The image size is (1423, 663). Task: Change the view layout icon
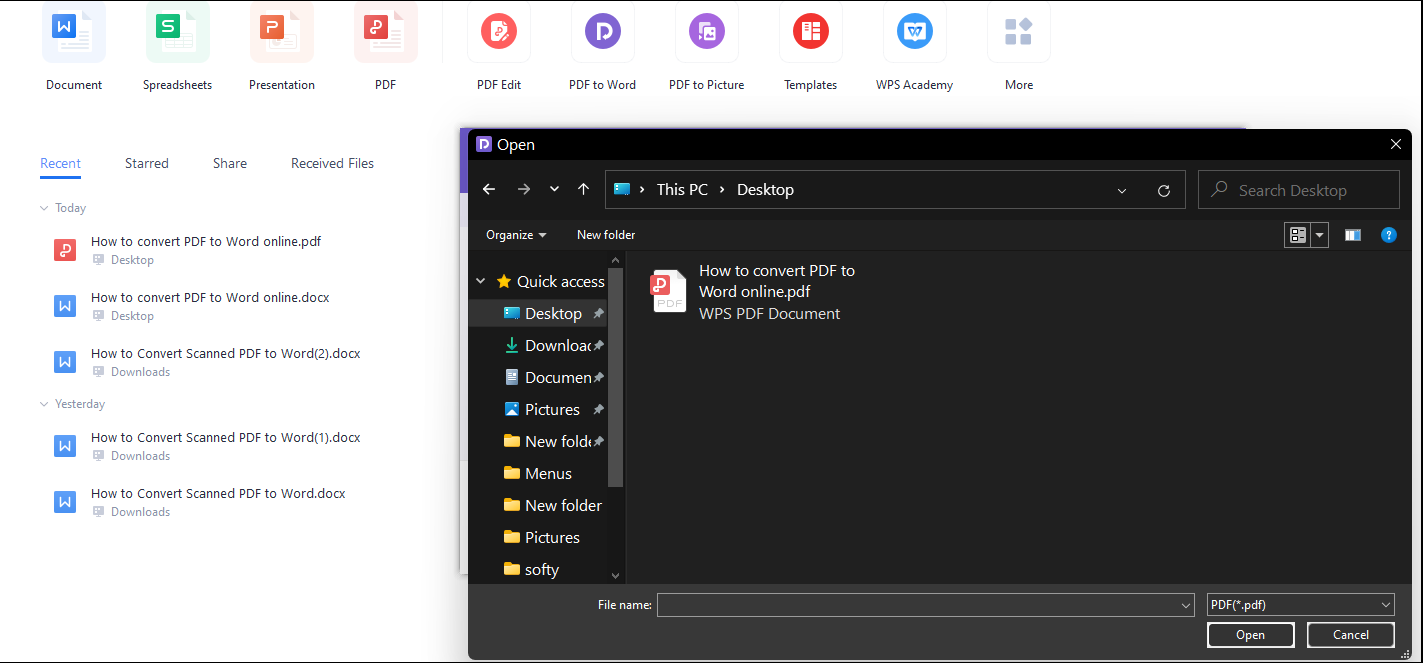click(x=1298, y=235)
